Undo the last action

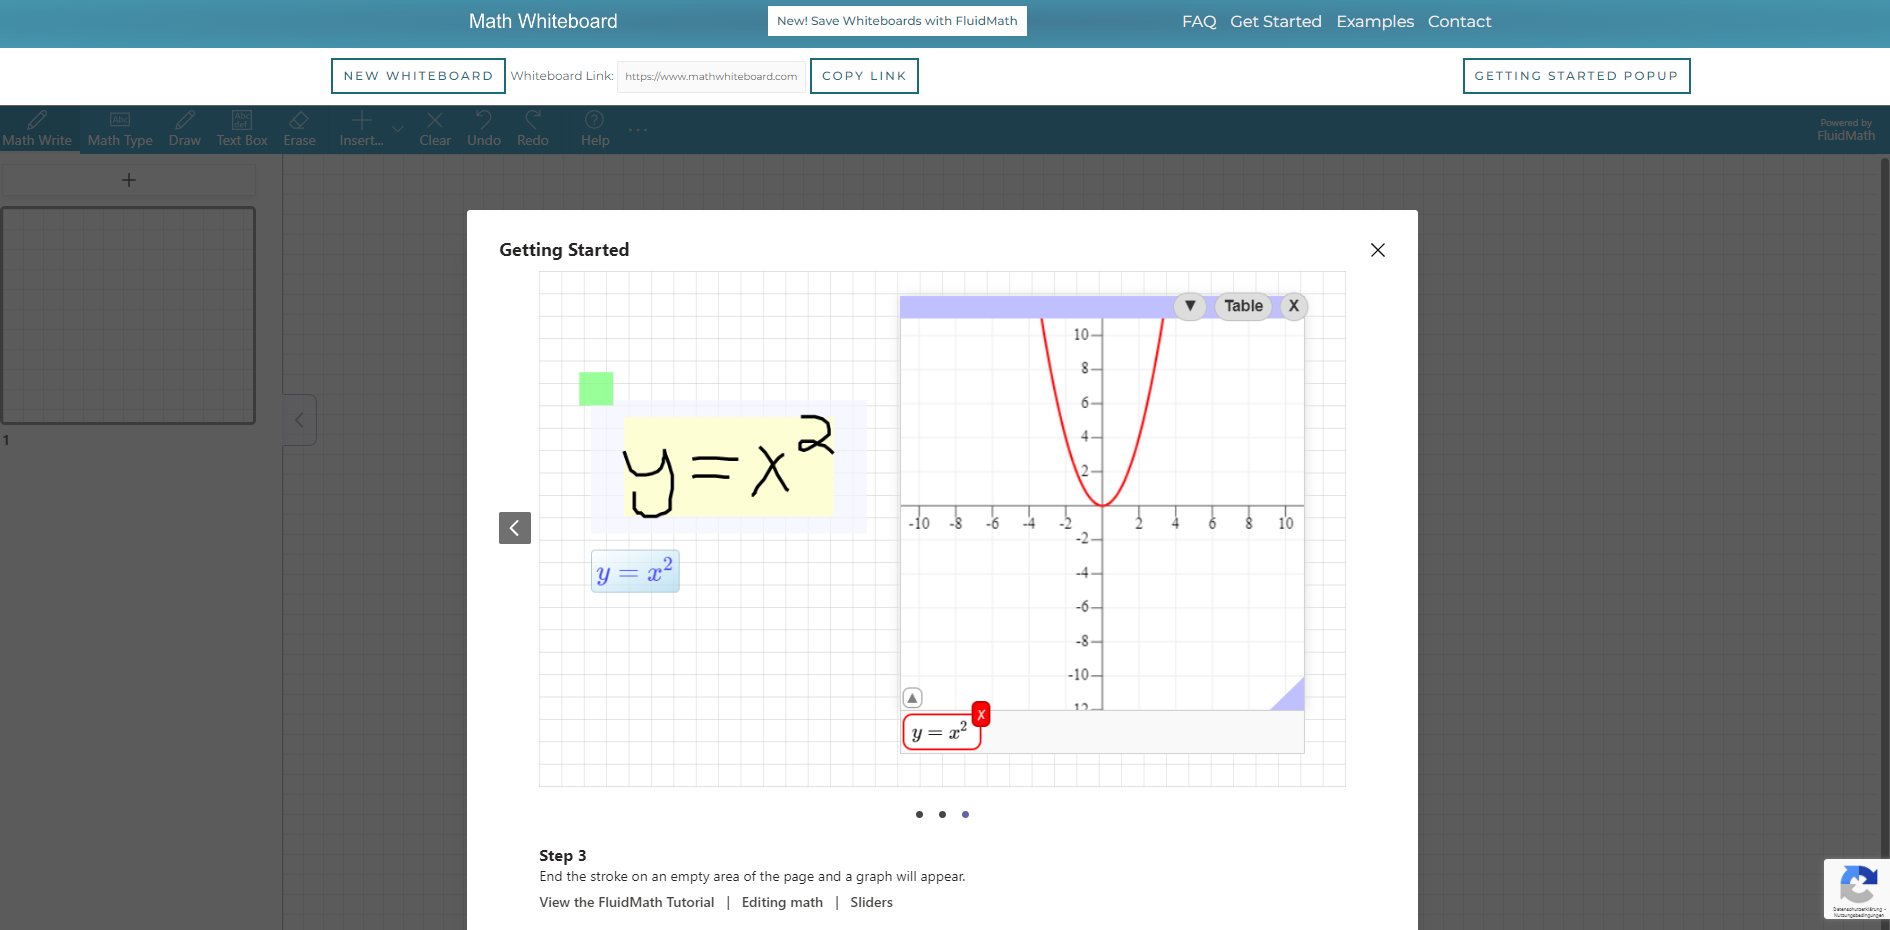(x=483, y=128)
